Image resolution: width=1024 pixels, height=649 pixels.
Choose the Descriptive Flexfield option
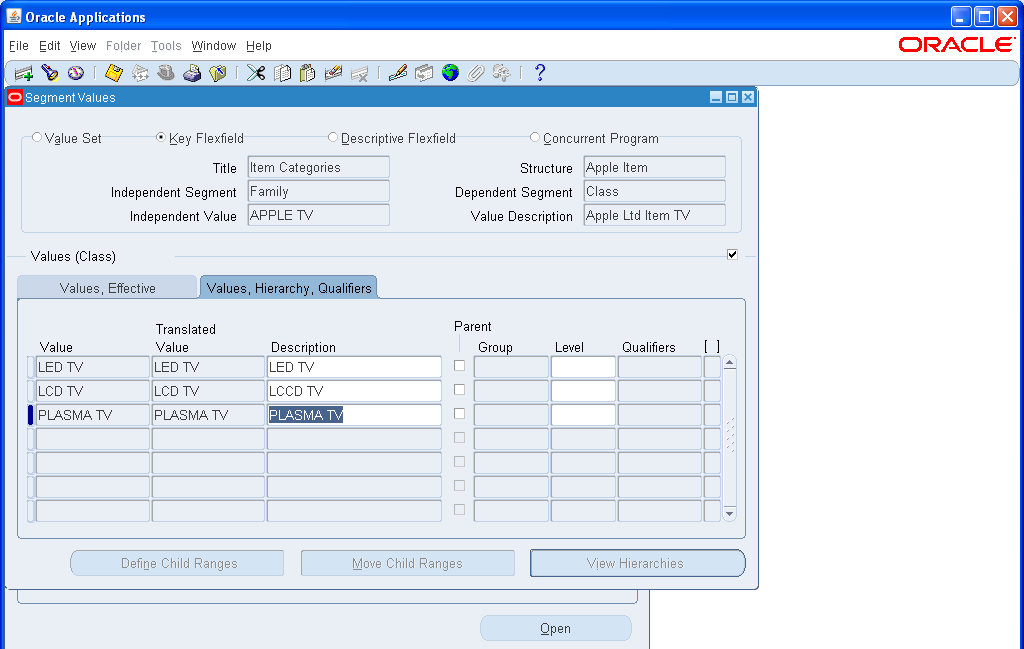(333, 137)
